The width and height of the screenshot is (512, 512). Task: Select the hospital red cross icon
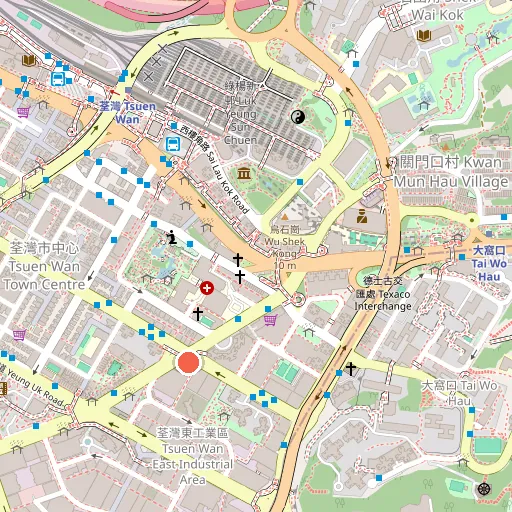pyautogui.click(x=207, y=288)
